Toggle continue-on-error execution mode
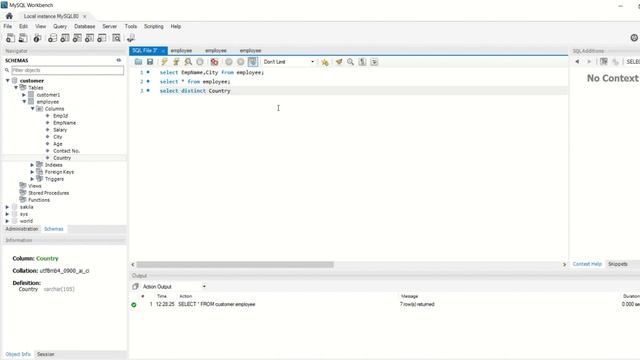The height and width of the screenshot is (360, 640). point(214,62)
